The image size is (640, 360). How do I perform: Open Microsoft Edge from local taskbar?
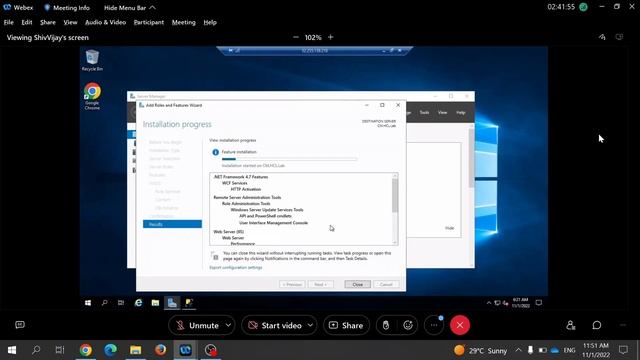click(x=110, y=350)
